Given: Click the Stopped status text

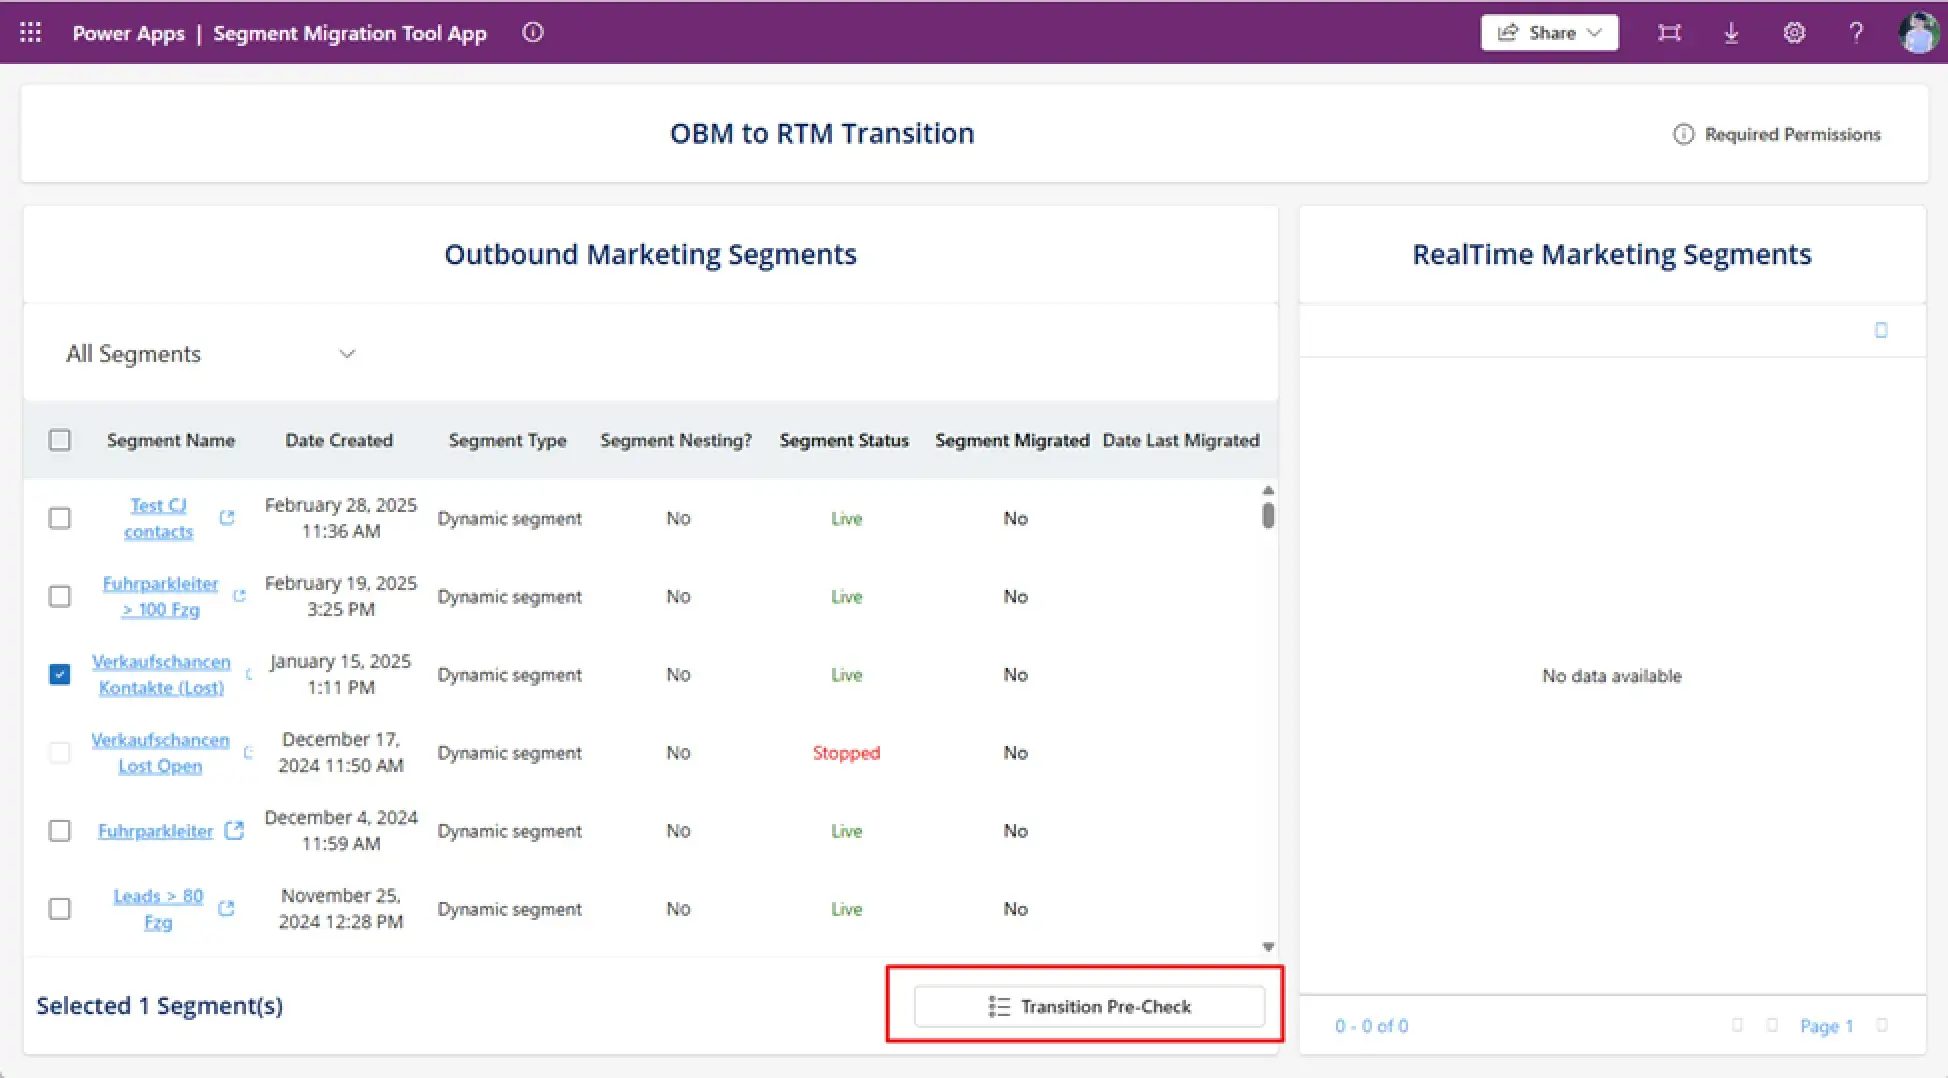Looking at the screenshot, I should point(846,752).
